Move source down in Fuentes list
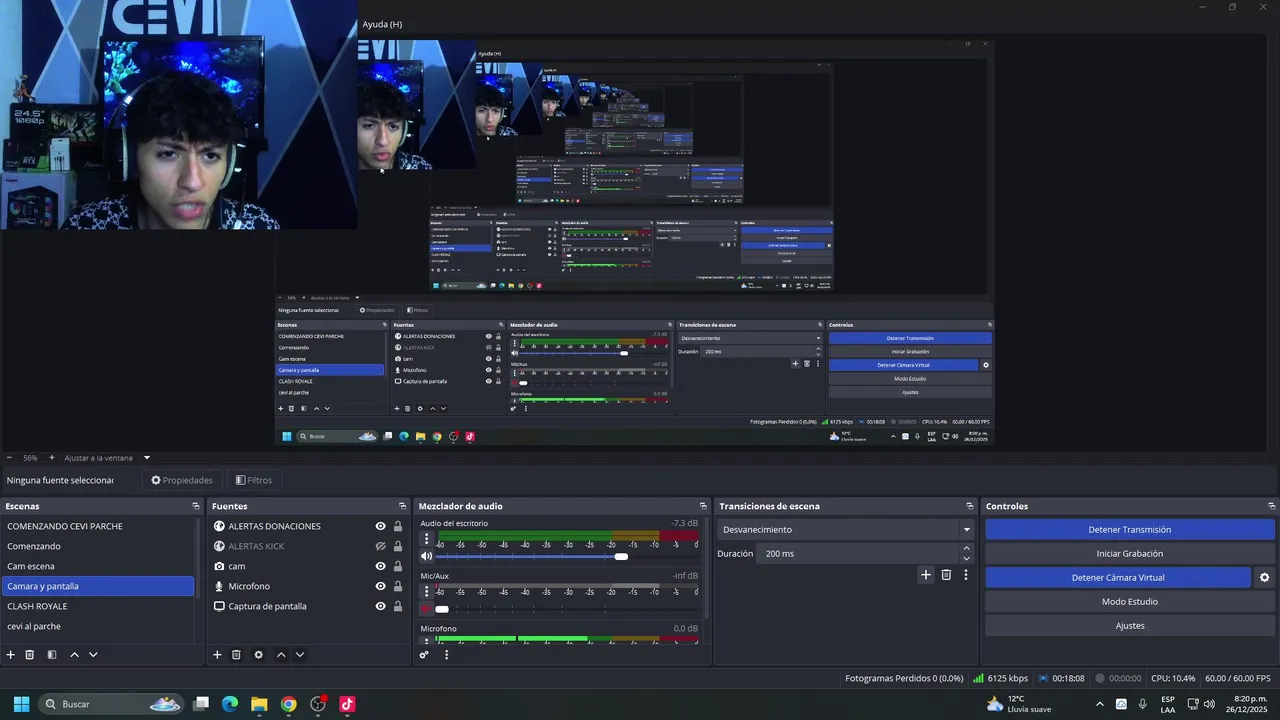 tap(300, 655)
